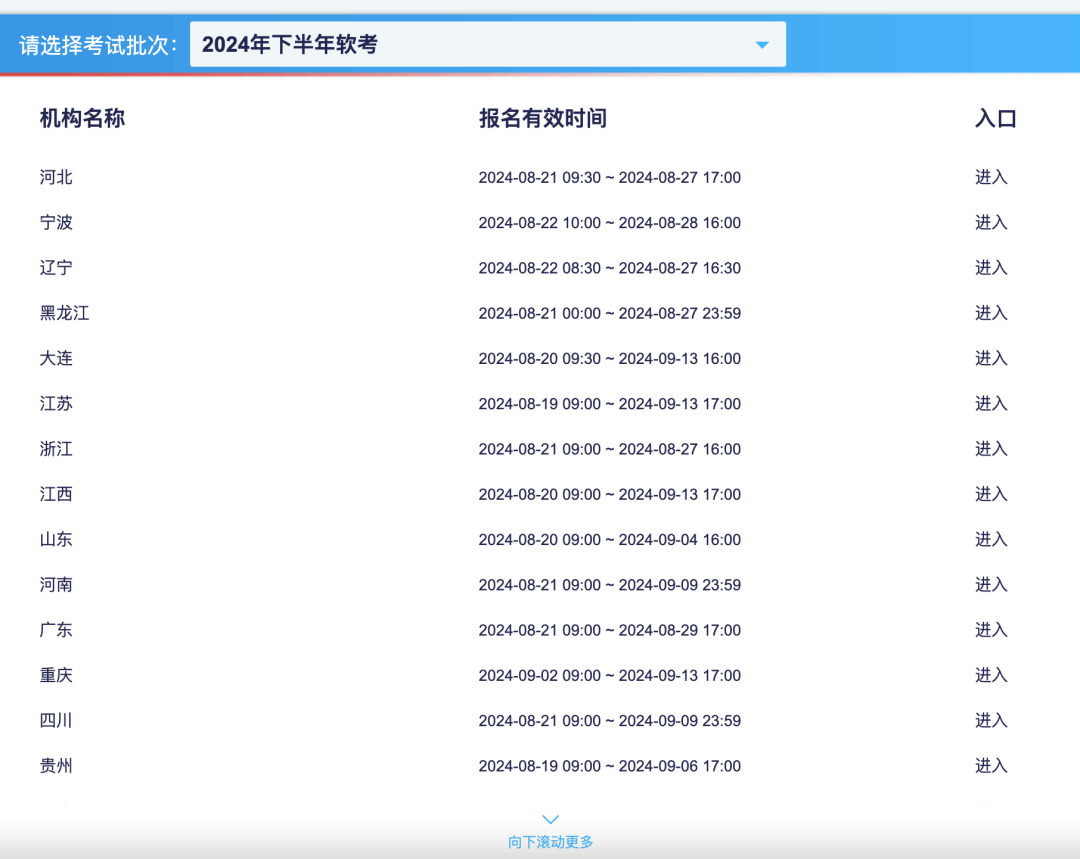Open 进入 in the 山东 row
1080x859 pixels.
coord(991,539)
